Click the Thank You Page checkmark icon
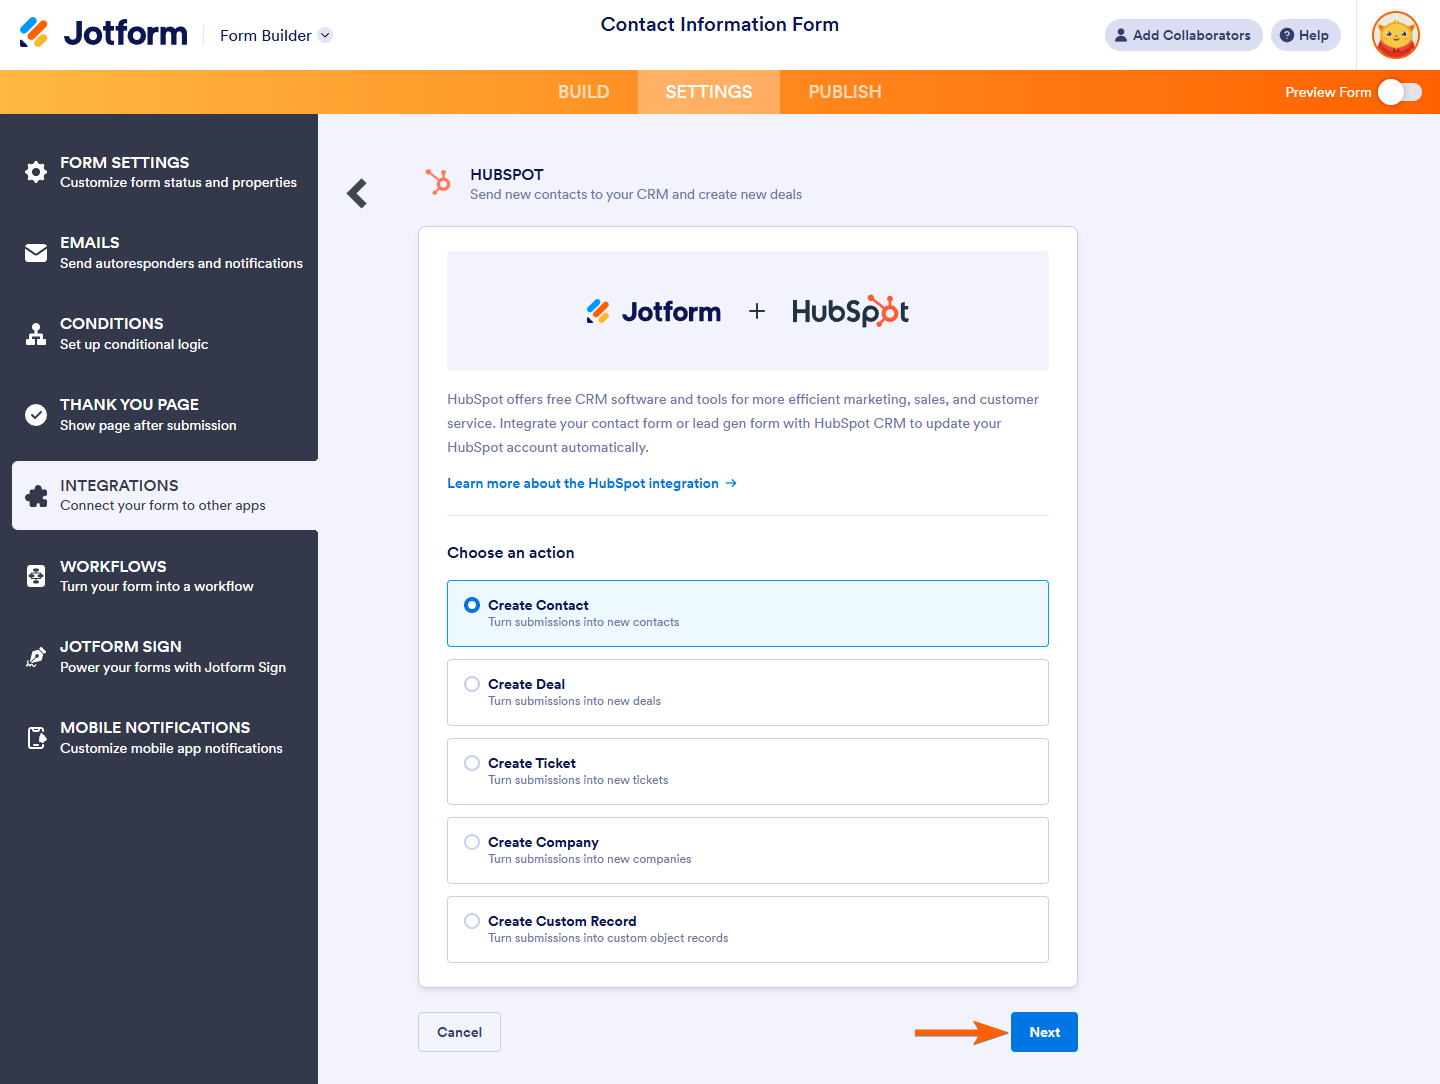The width and height of the screenshot is (1440, 1084). (x=36, y=415)
